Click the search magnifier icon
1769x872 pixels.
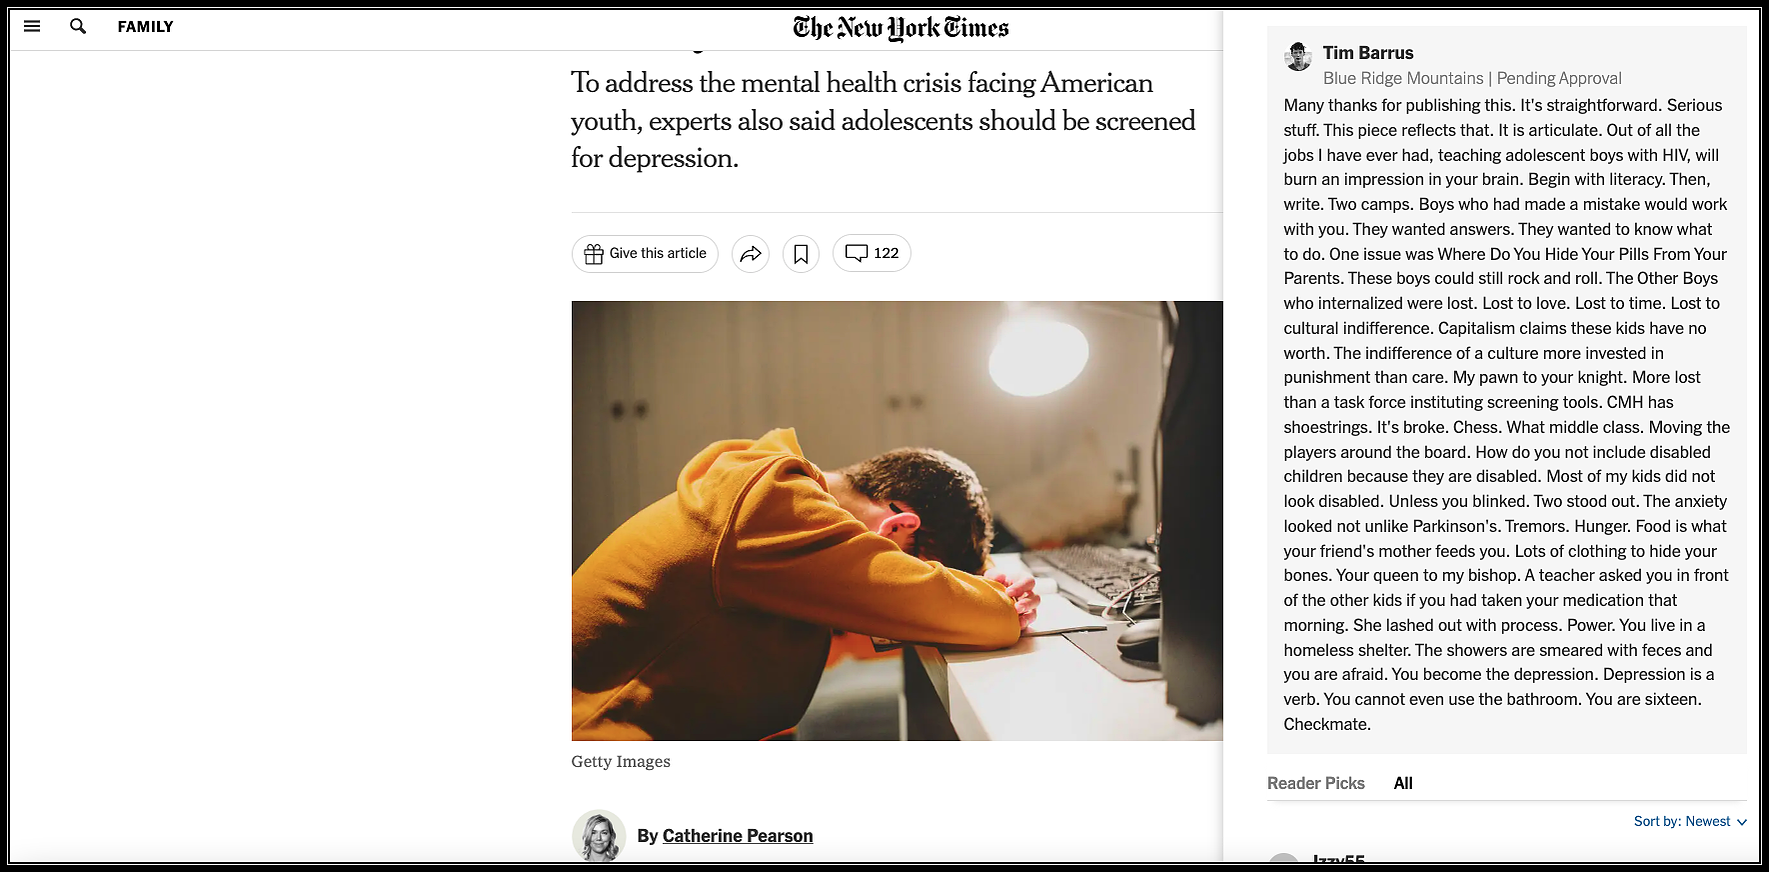pyautogui.click(x=78, y=26)
